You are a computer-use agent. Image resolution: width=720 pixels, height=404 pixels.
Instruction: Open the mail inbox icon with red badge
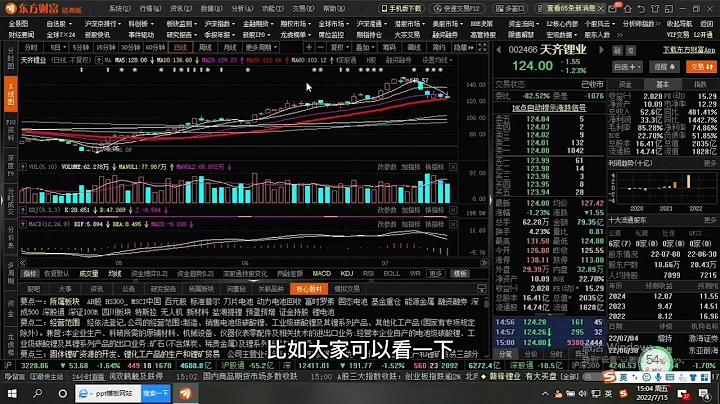pos(614,8)
